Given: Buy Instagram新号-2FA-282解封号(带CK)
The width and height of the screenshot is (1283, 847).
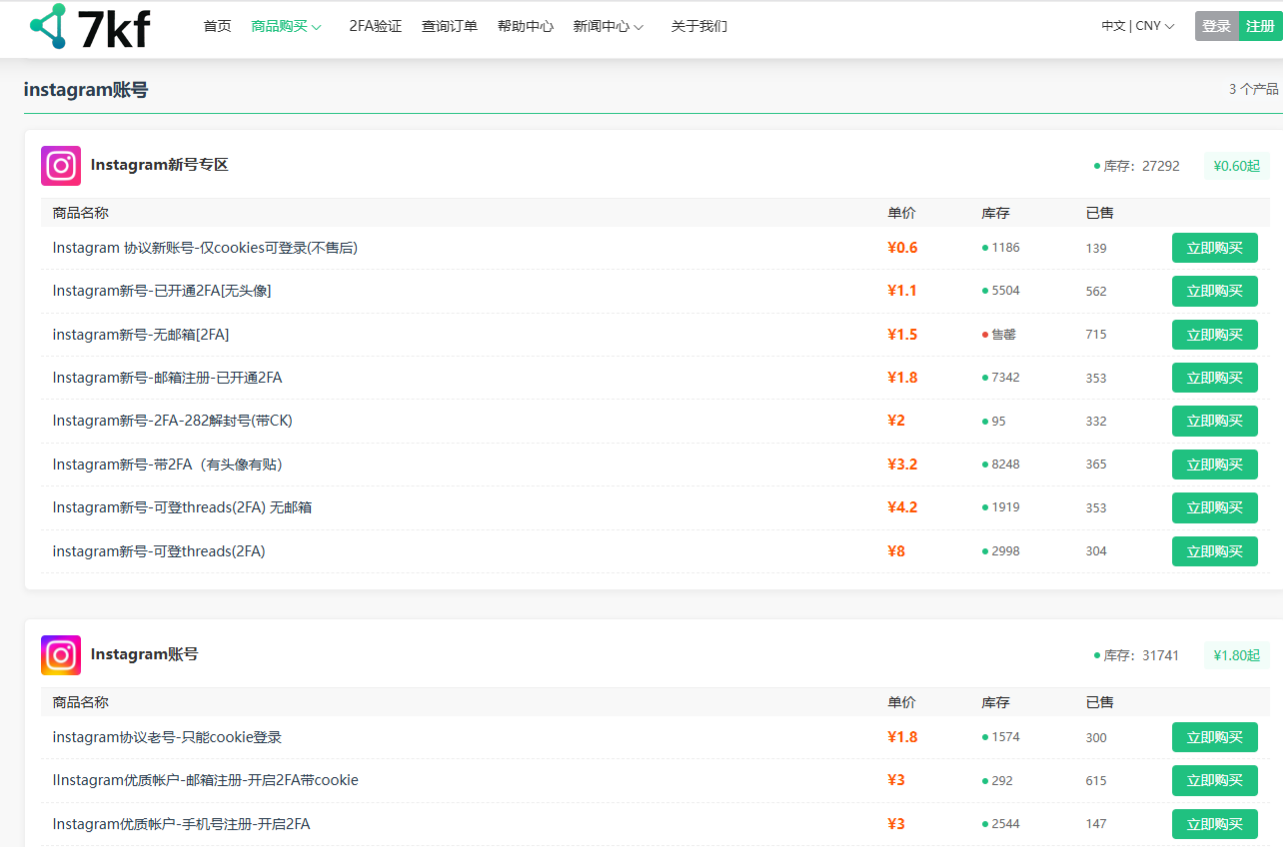Looking at the screenshot, I should (1214, 421).
